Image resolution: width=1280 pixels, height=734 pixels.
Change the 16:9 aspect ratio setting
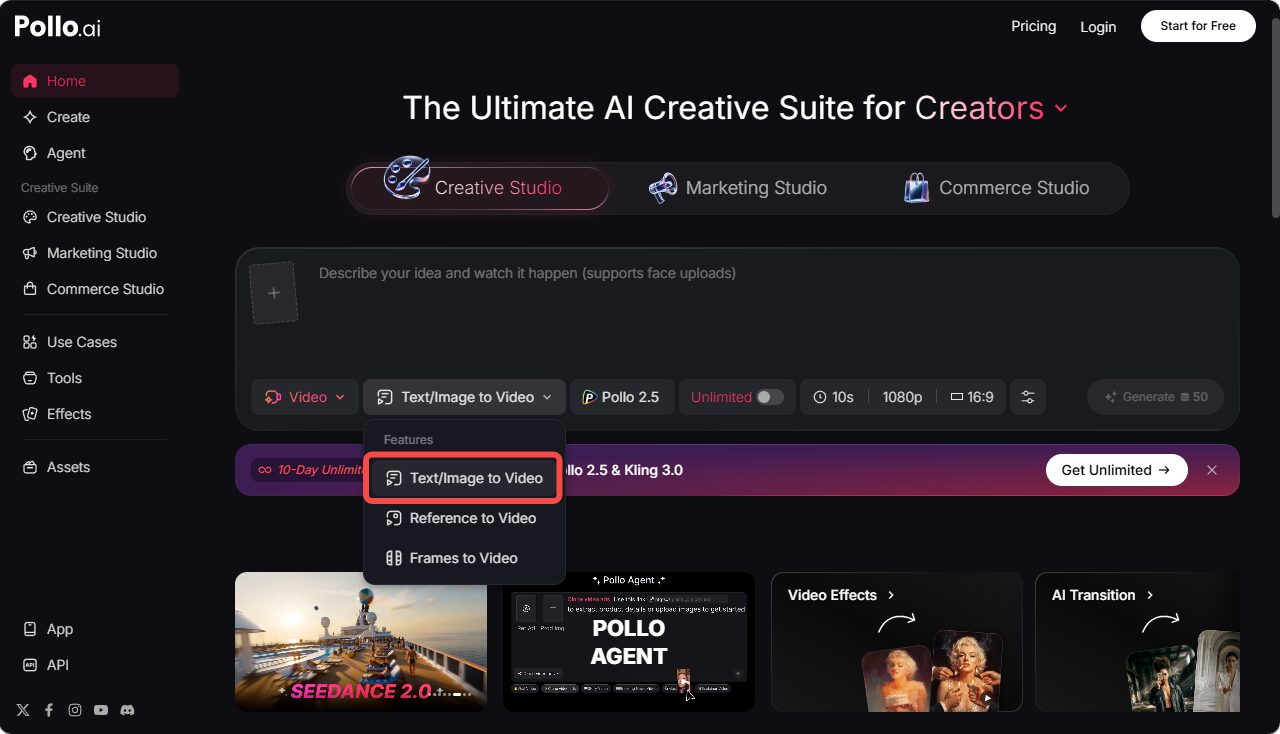[x=972, y=397]
